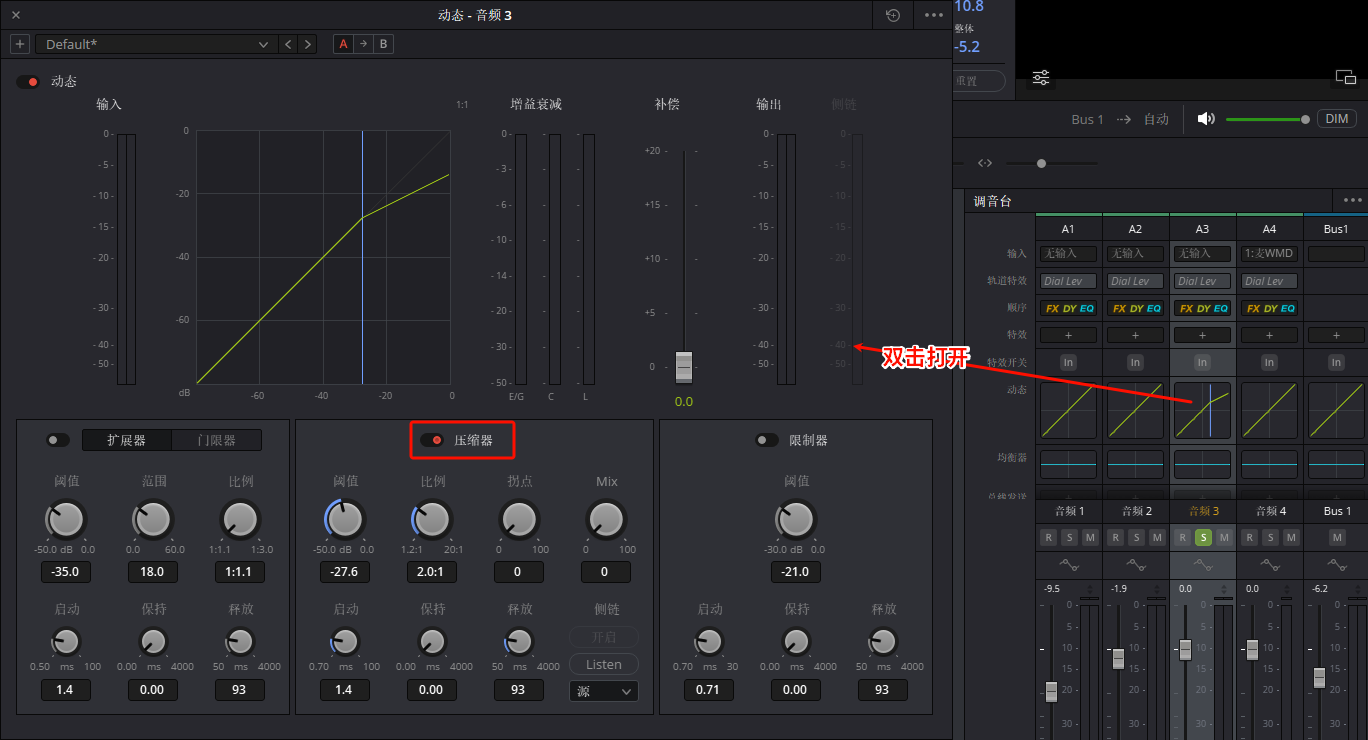Open dynamics window options menu (three dots)
Viewport: 1368px width, 740px height.
pyautogui.click(x=934, y=15)
